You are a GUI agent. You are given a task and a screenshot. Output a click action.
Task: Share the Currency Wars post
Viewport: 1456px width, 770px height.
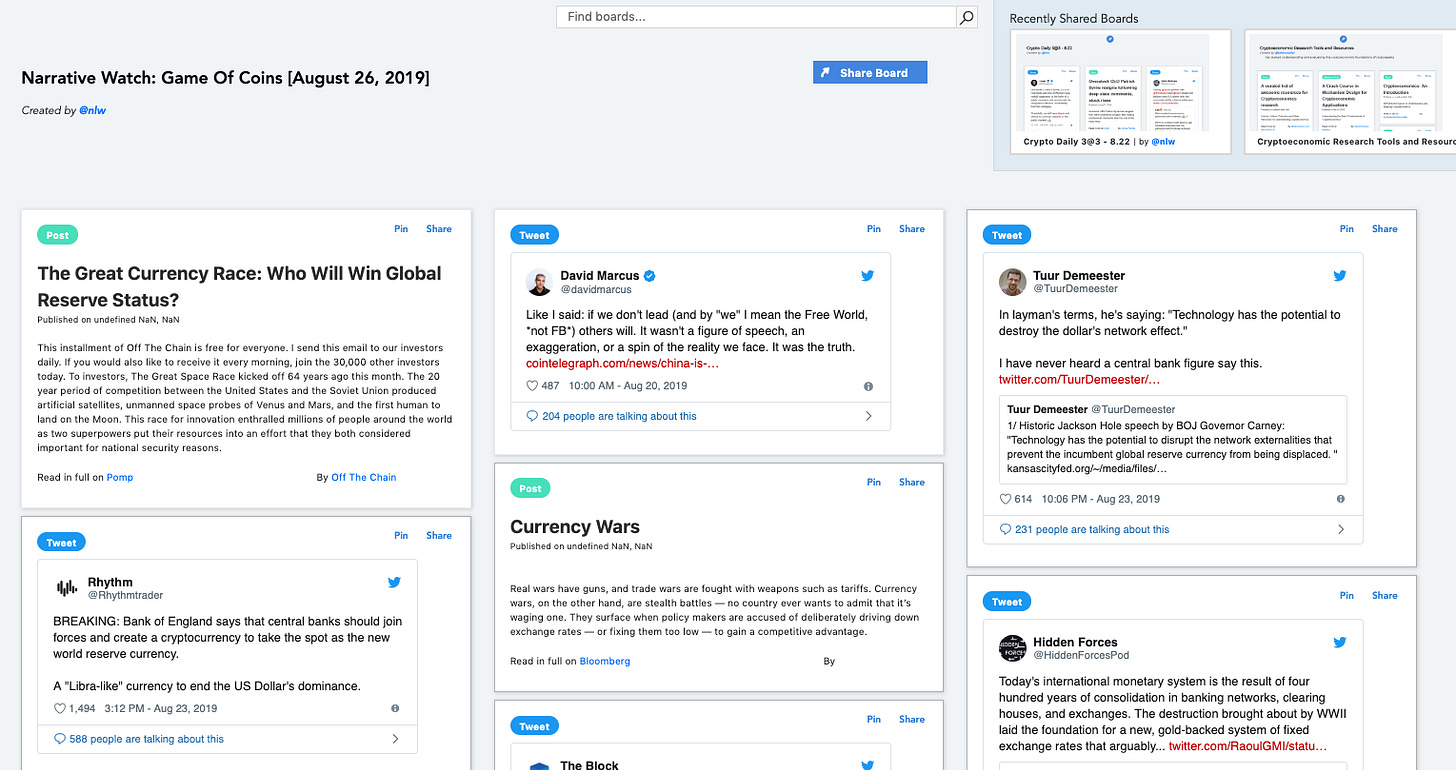912,482
